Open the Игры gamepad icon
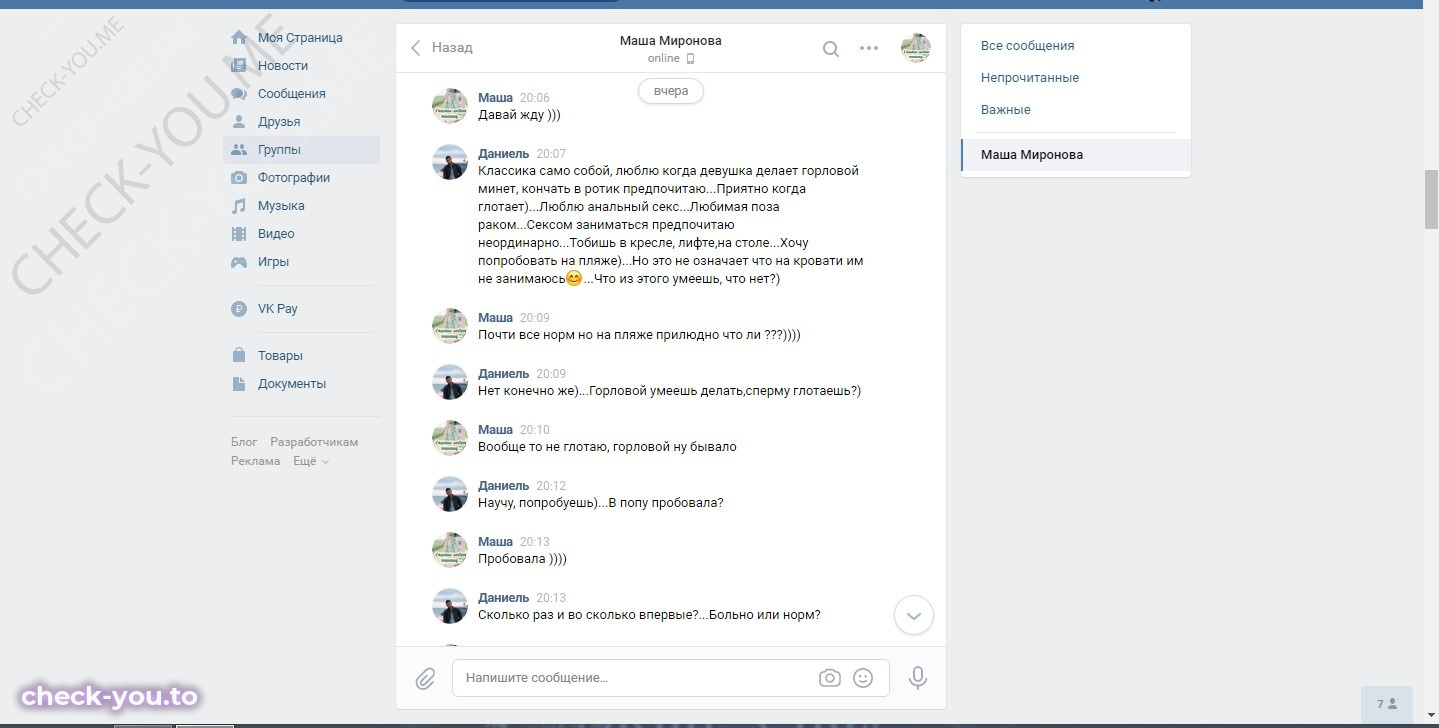Image resolution: width=1439 pixels, height=728 pixels. pos(239,262)
